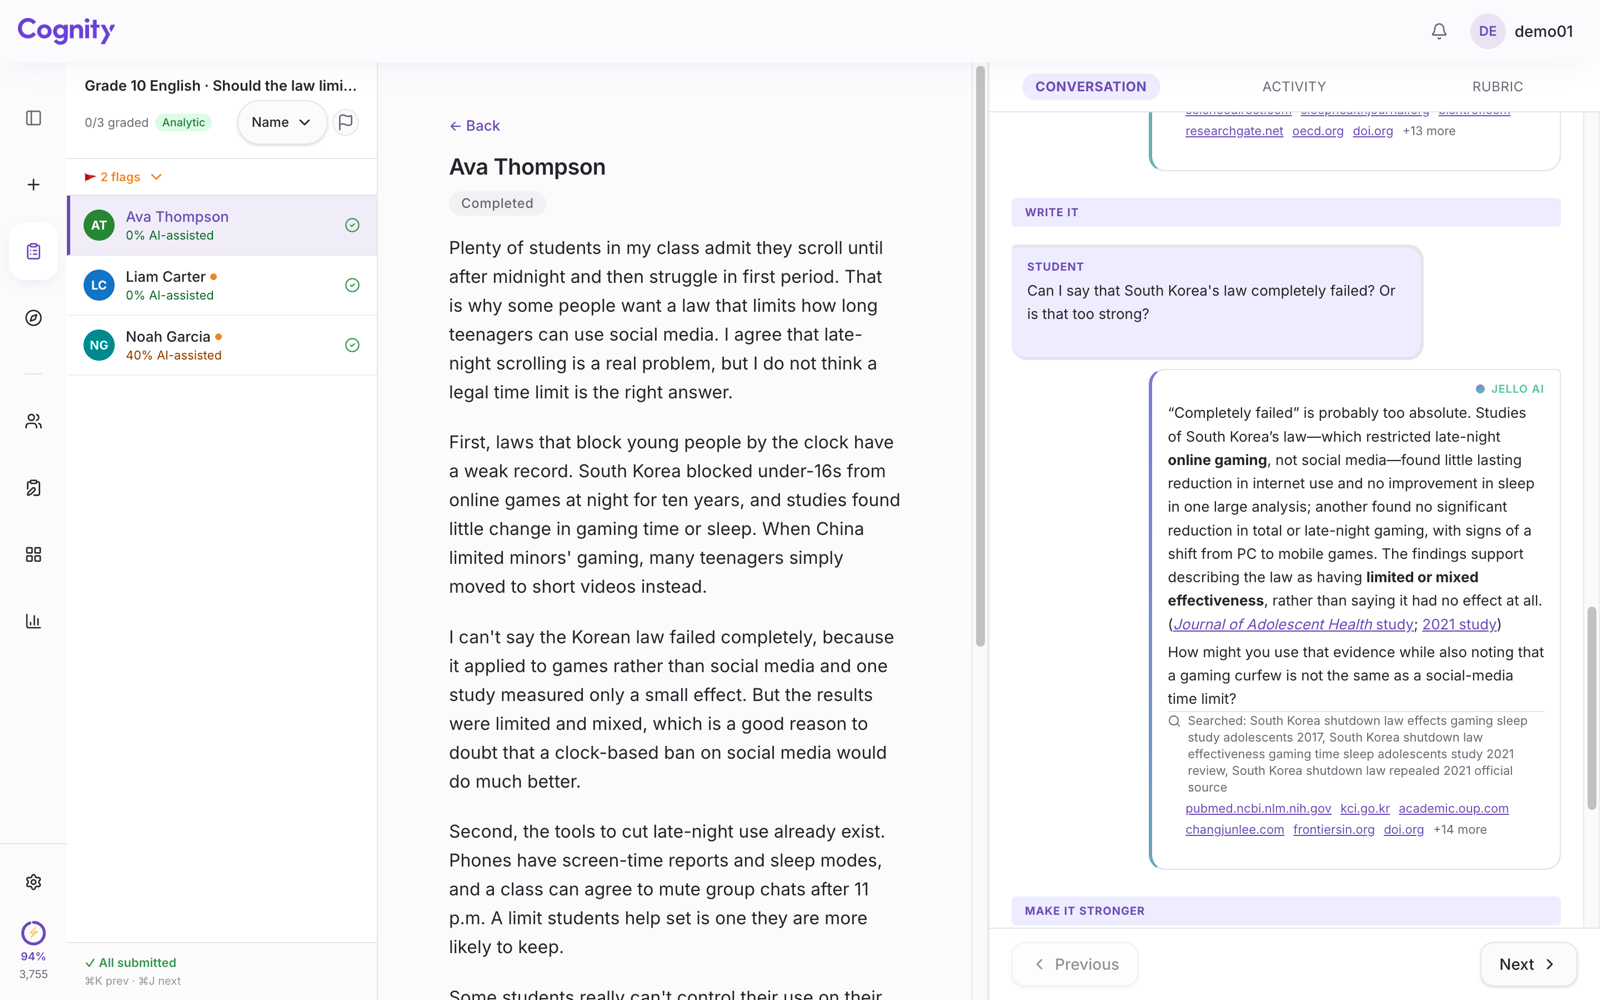The image size is (1600, 1000).
Task: Switch to the Rubric tab
Action: pos(1497,87)
